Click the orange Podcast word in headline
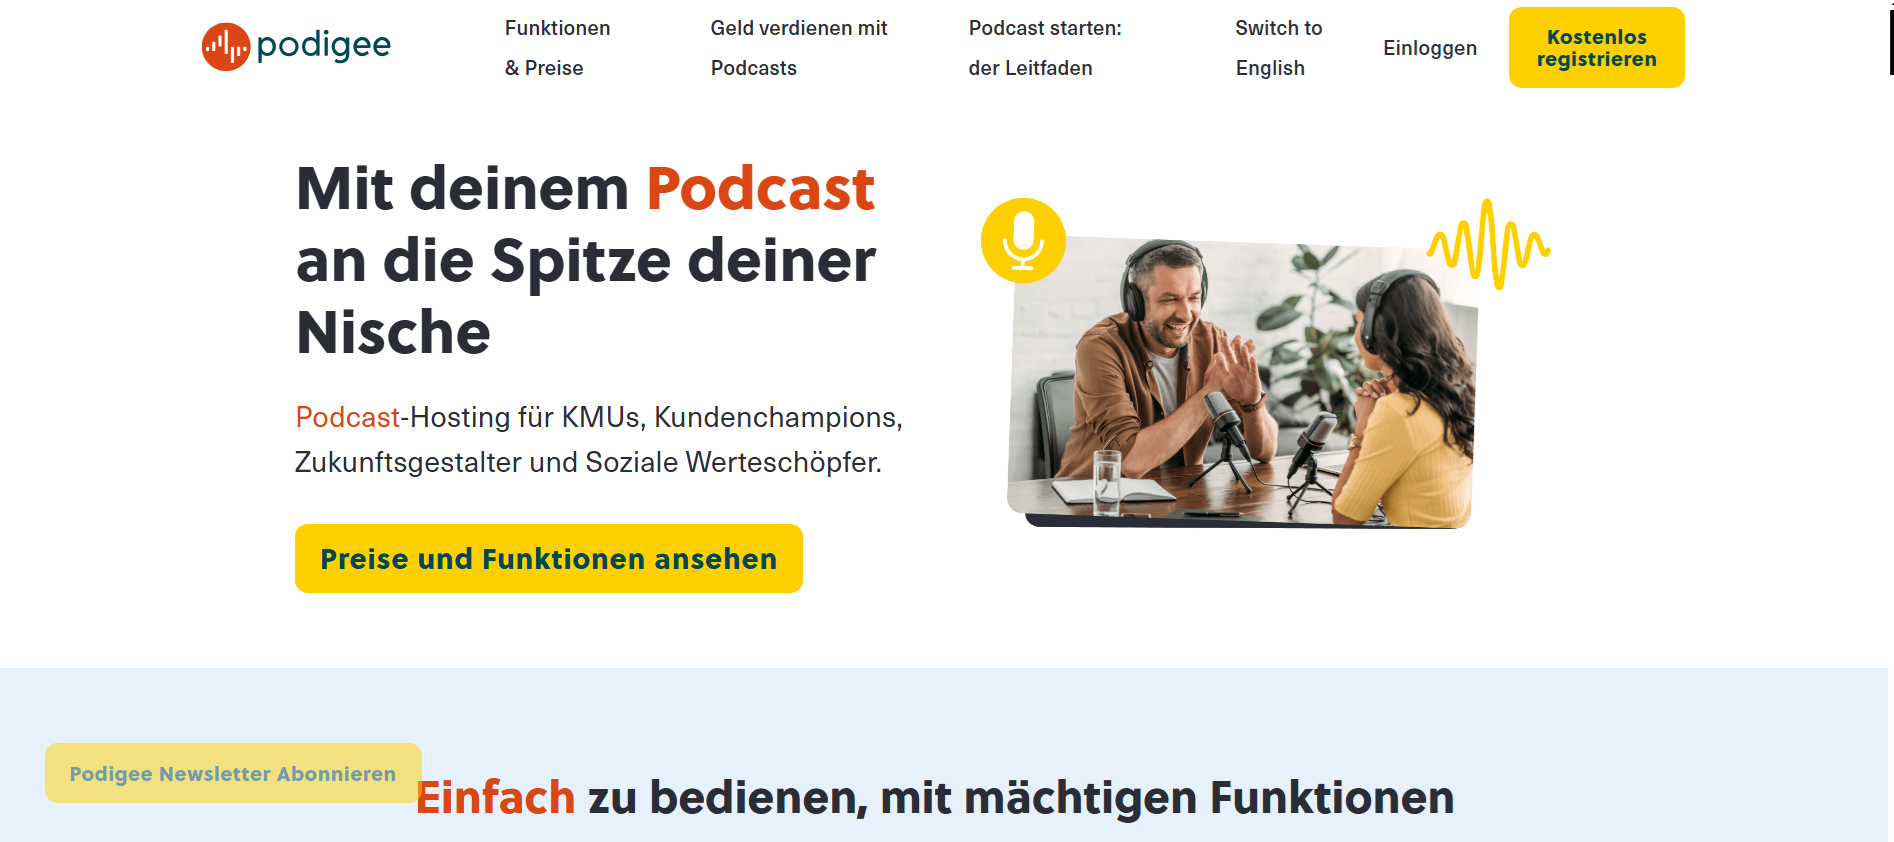Image resolution: width=1894 pixels, height=842 pixels. tap(760, 188)
